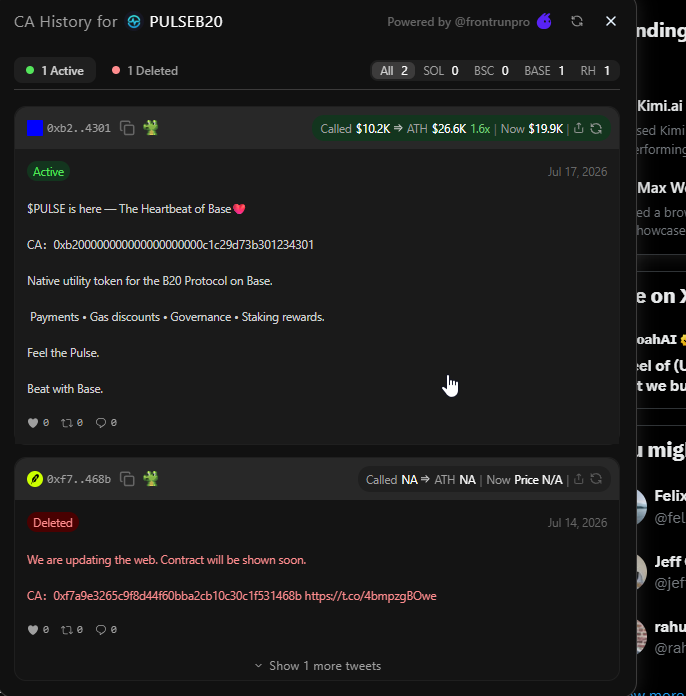
Task: Click the Felix suggestion in background page
Action: pos(662,507)
